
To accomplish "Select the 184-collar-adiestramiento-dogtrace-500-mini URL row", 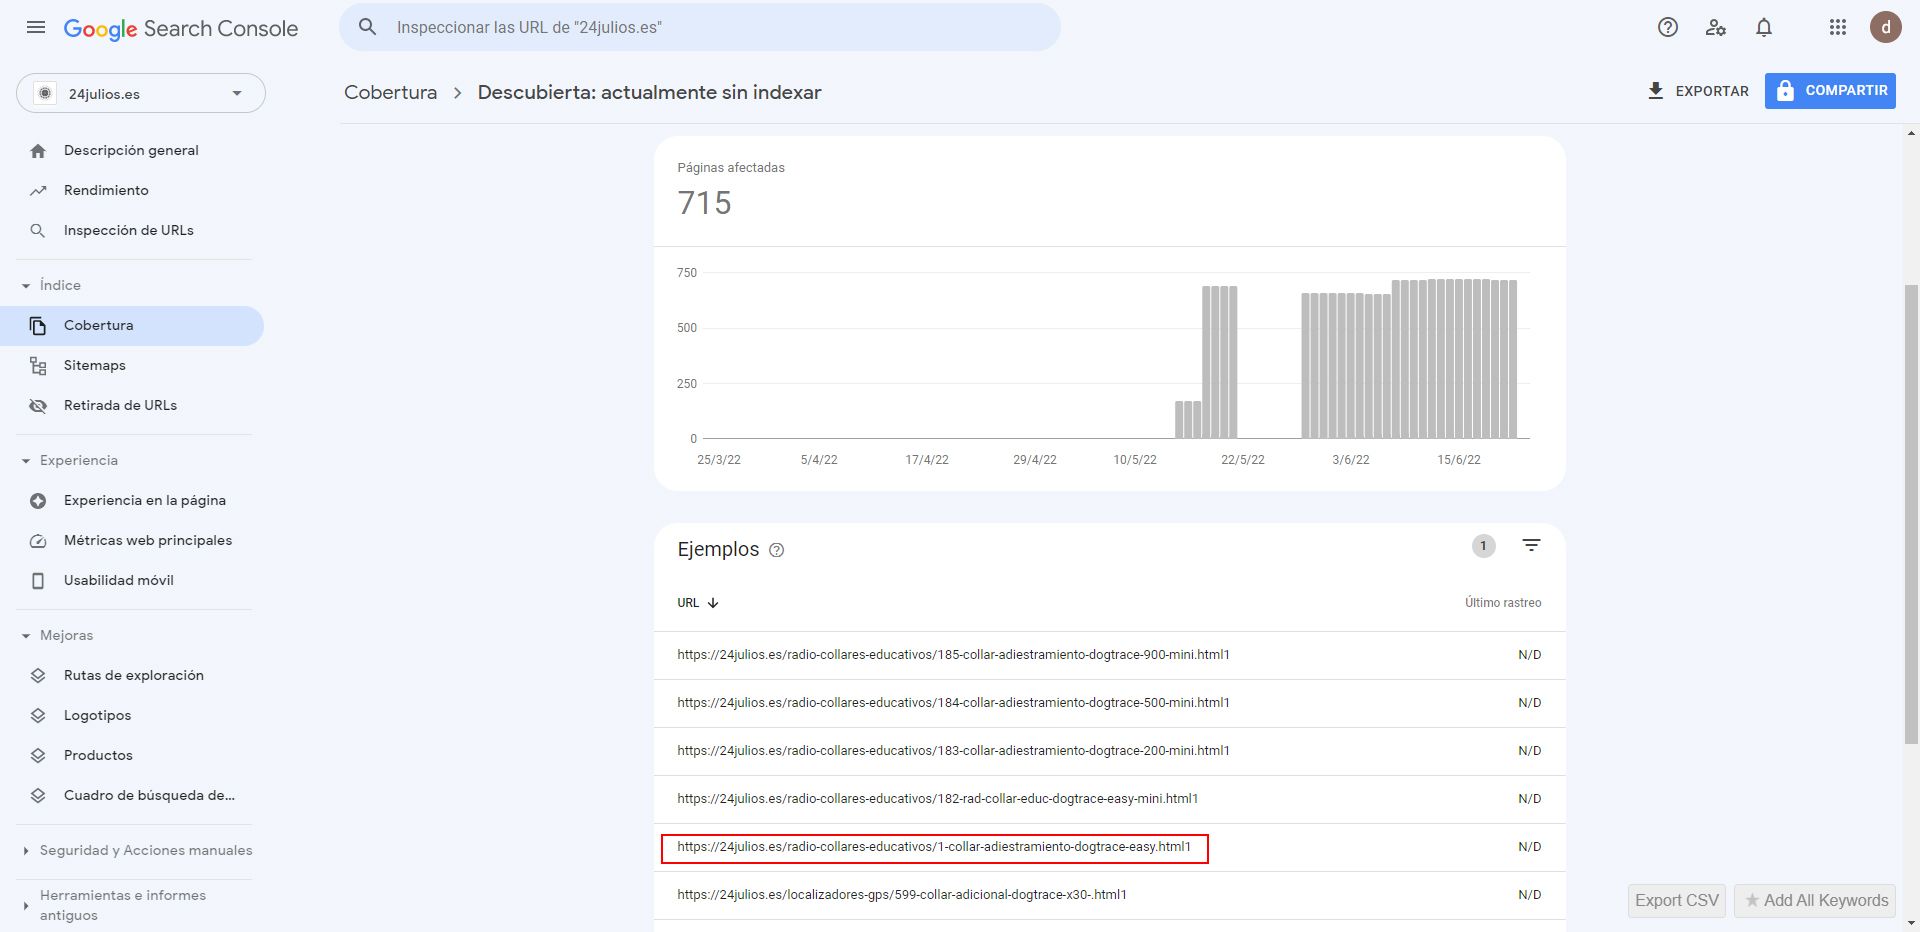I will [x=1109, y=703].
